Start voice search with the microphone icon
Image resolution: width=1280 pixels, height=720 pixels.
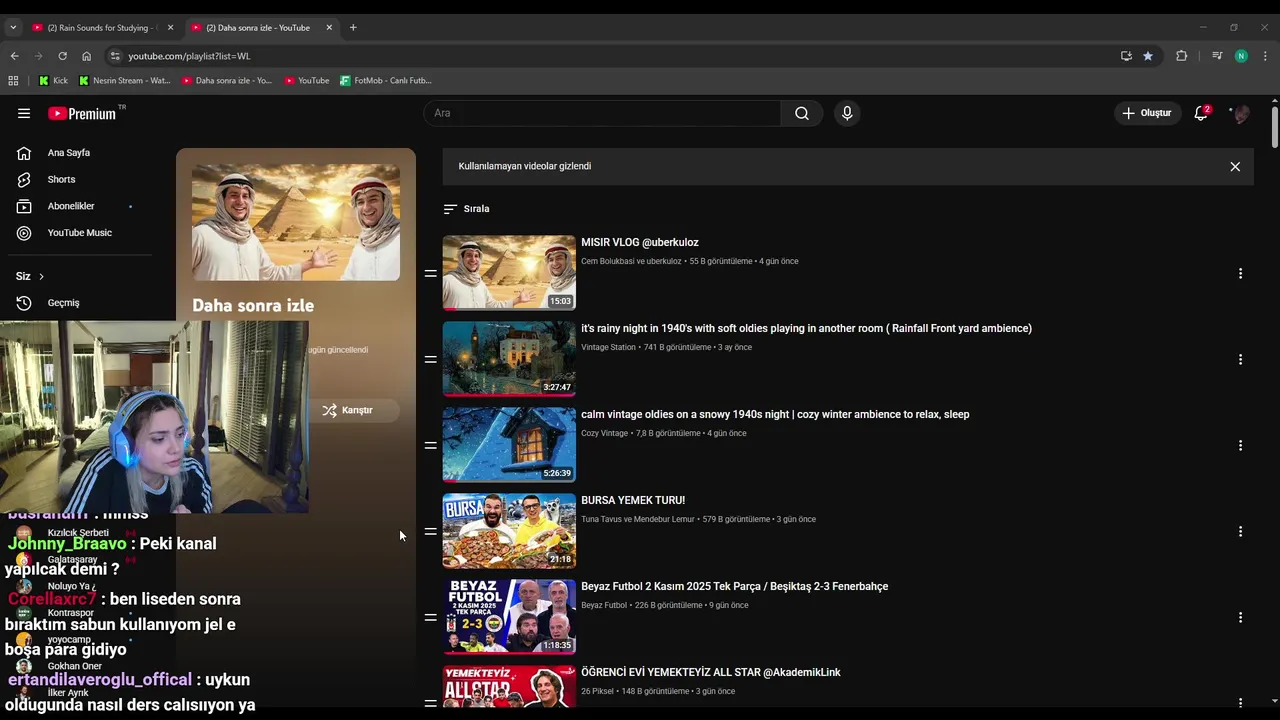click(x=847, y=113)
